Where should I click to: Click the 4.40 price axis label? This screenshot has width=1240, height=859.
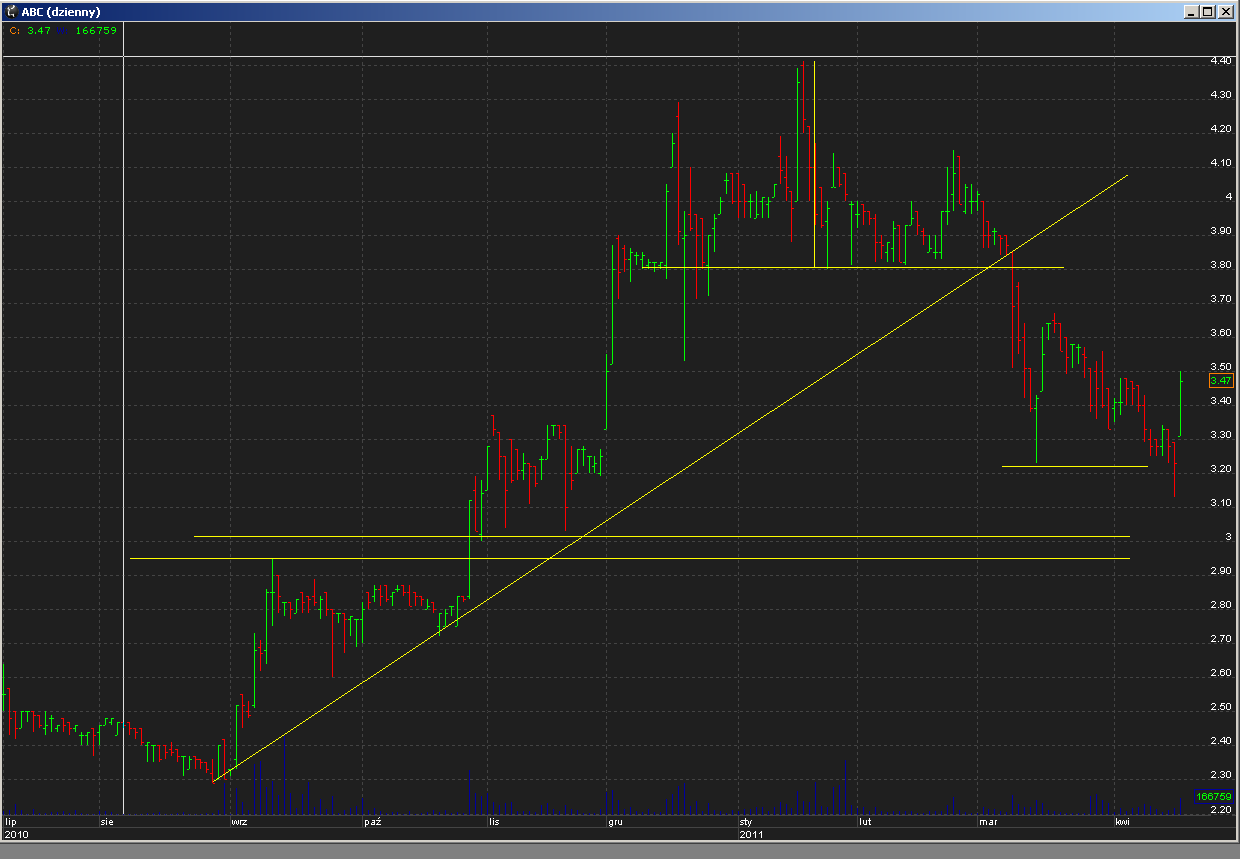[x=1220, y=61]
